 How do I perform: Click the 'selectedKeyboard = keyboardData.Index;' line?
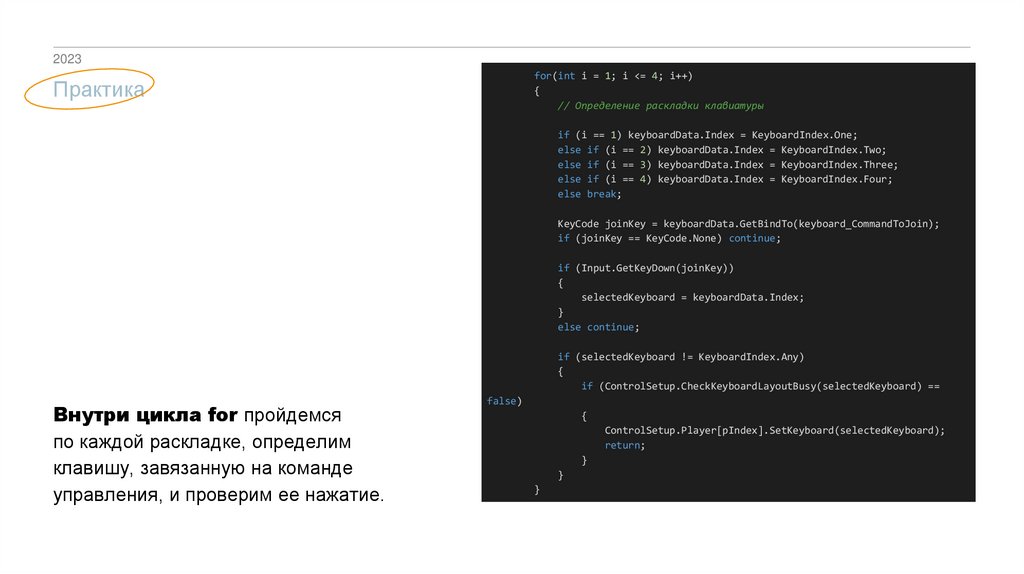point(692,298)
